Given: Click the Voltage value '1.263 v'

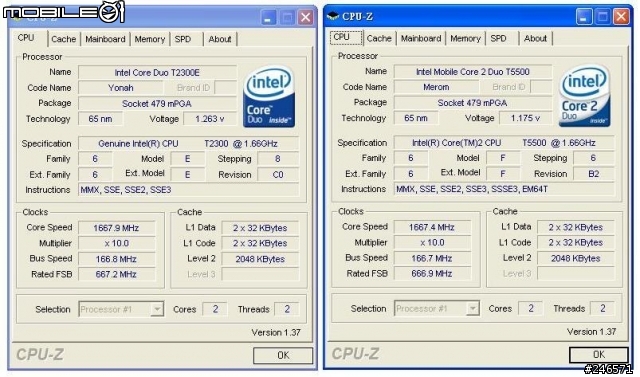Looking at the screenshot, I should 210,119.
